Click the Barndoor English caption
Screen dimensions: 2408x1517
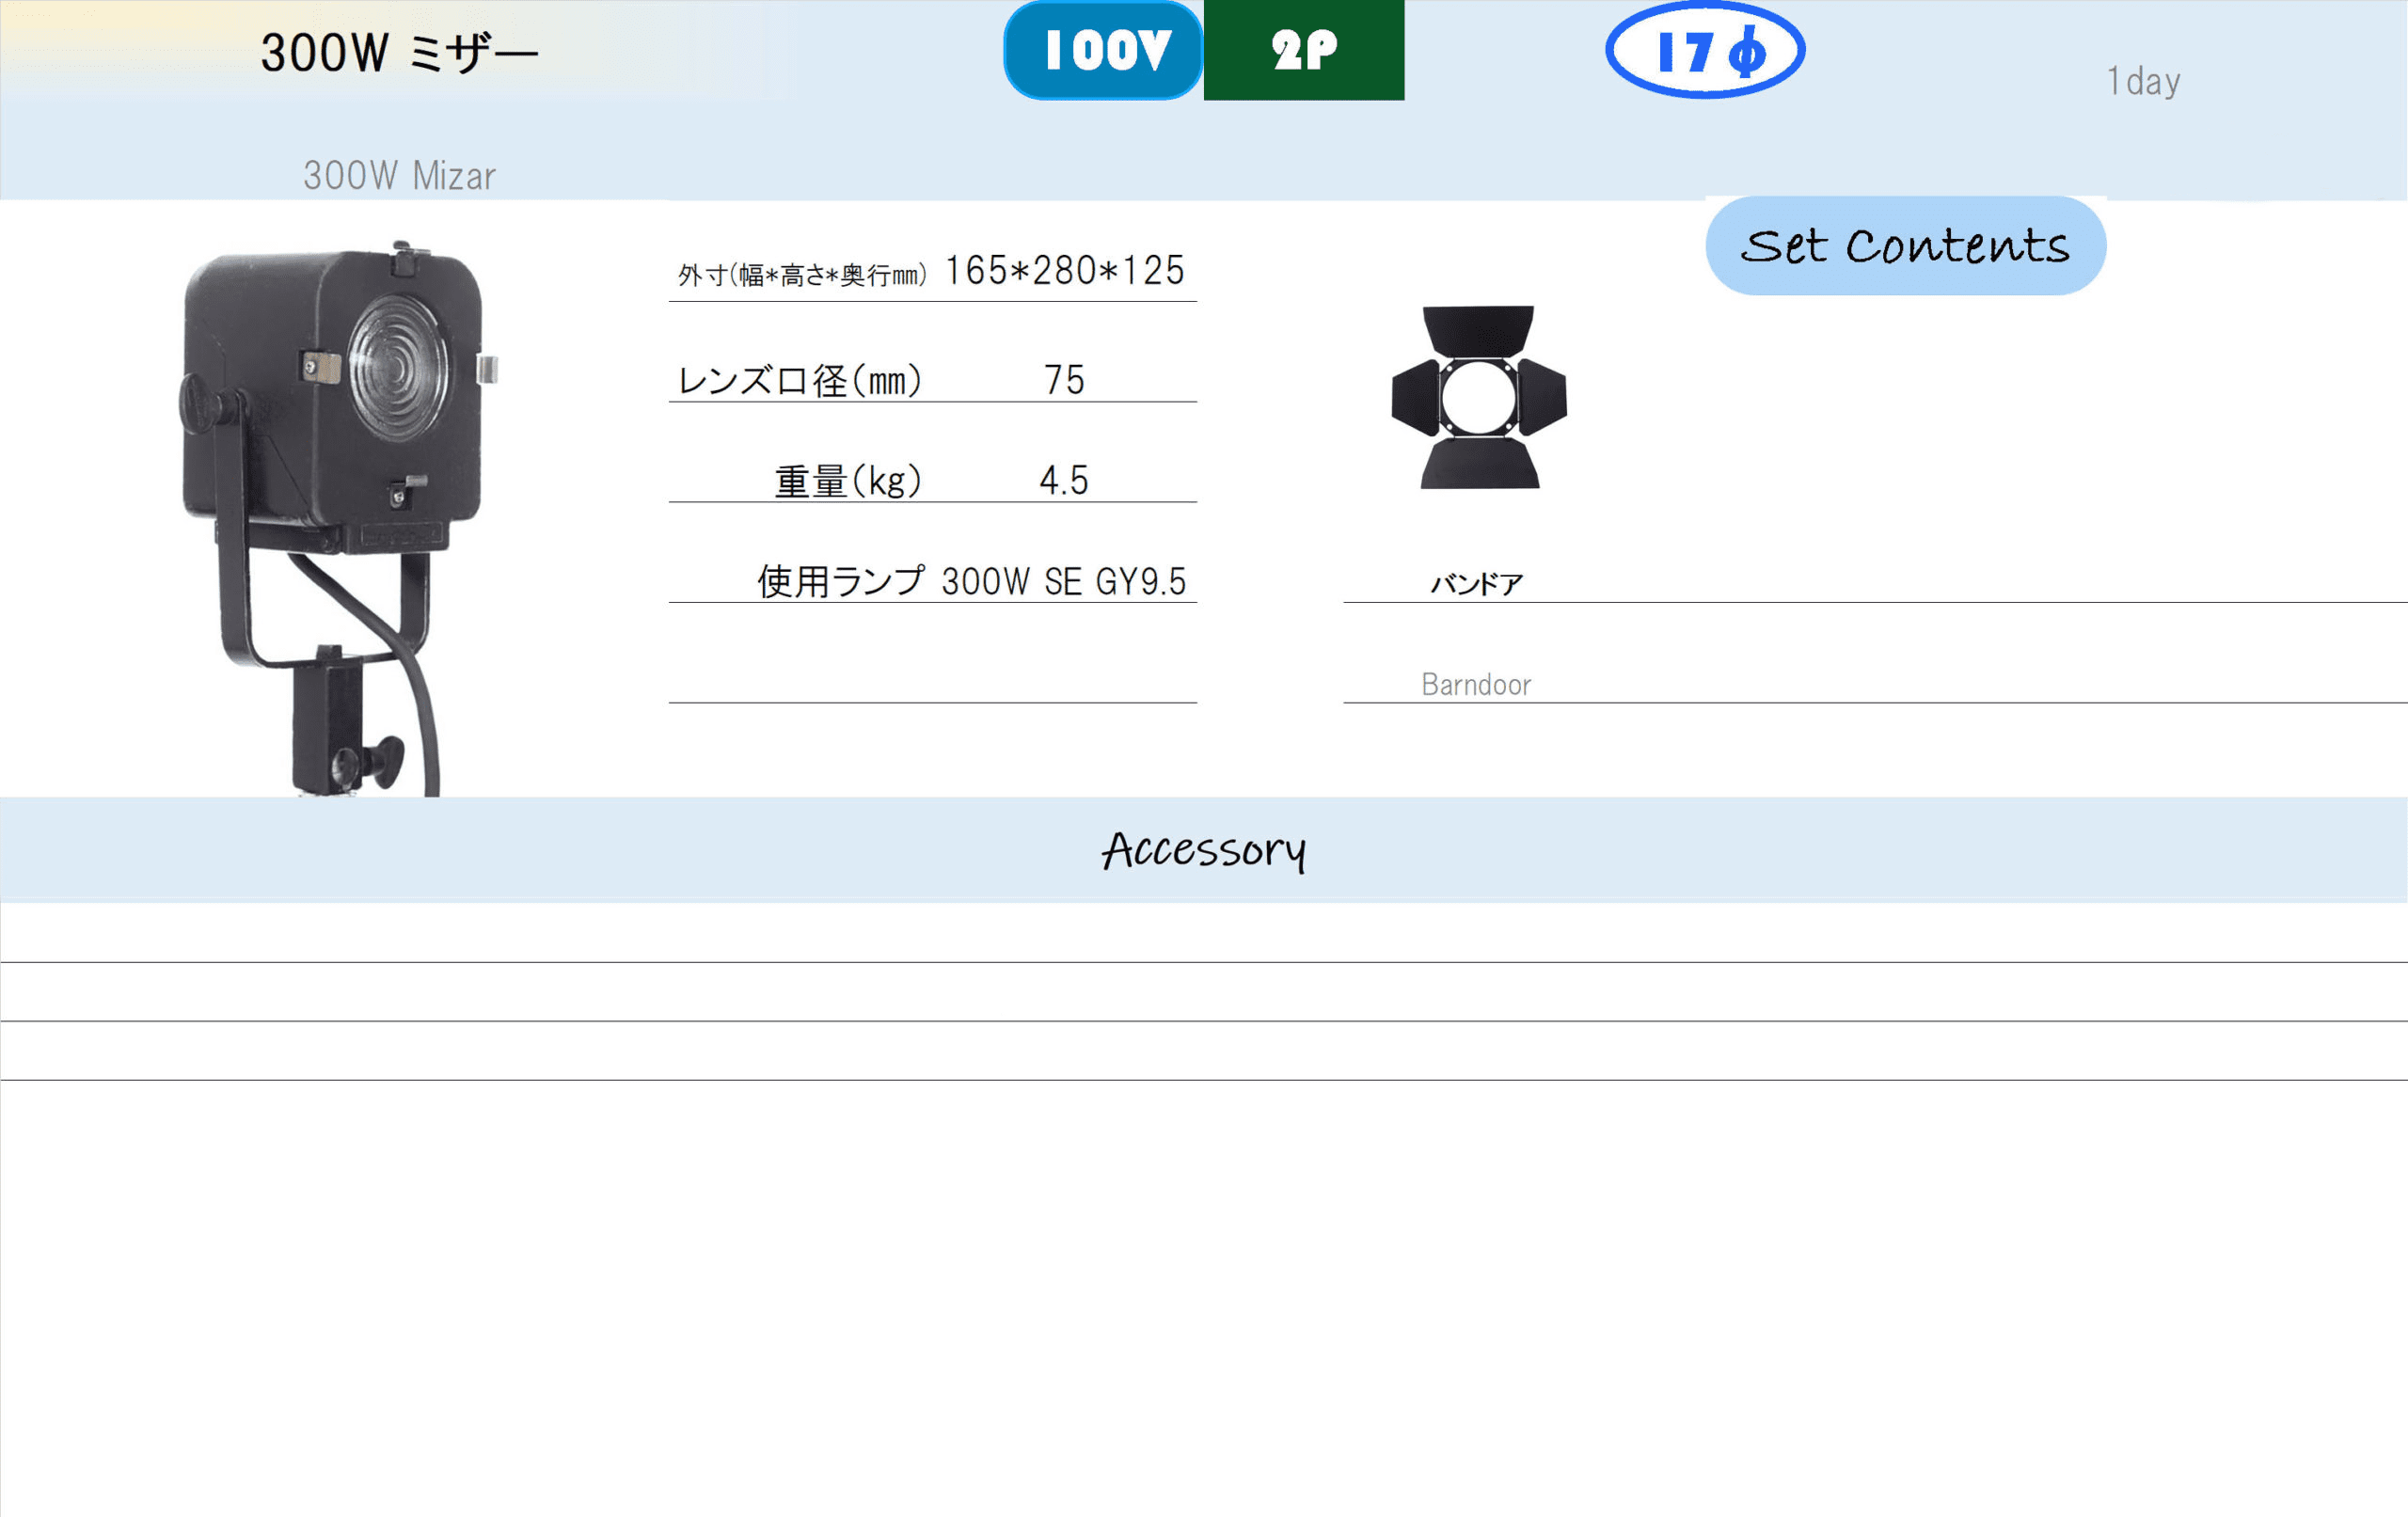(1476, 685)
